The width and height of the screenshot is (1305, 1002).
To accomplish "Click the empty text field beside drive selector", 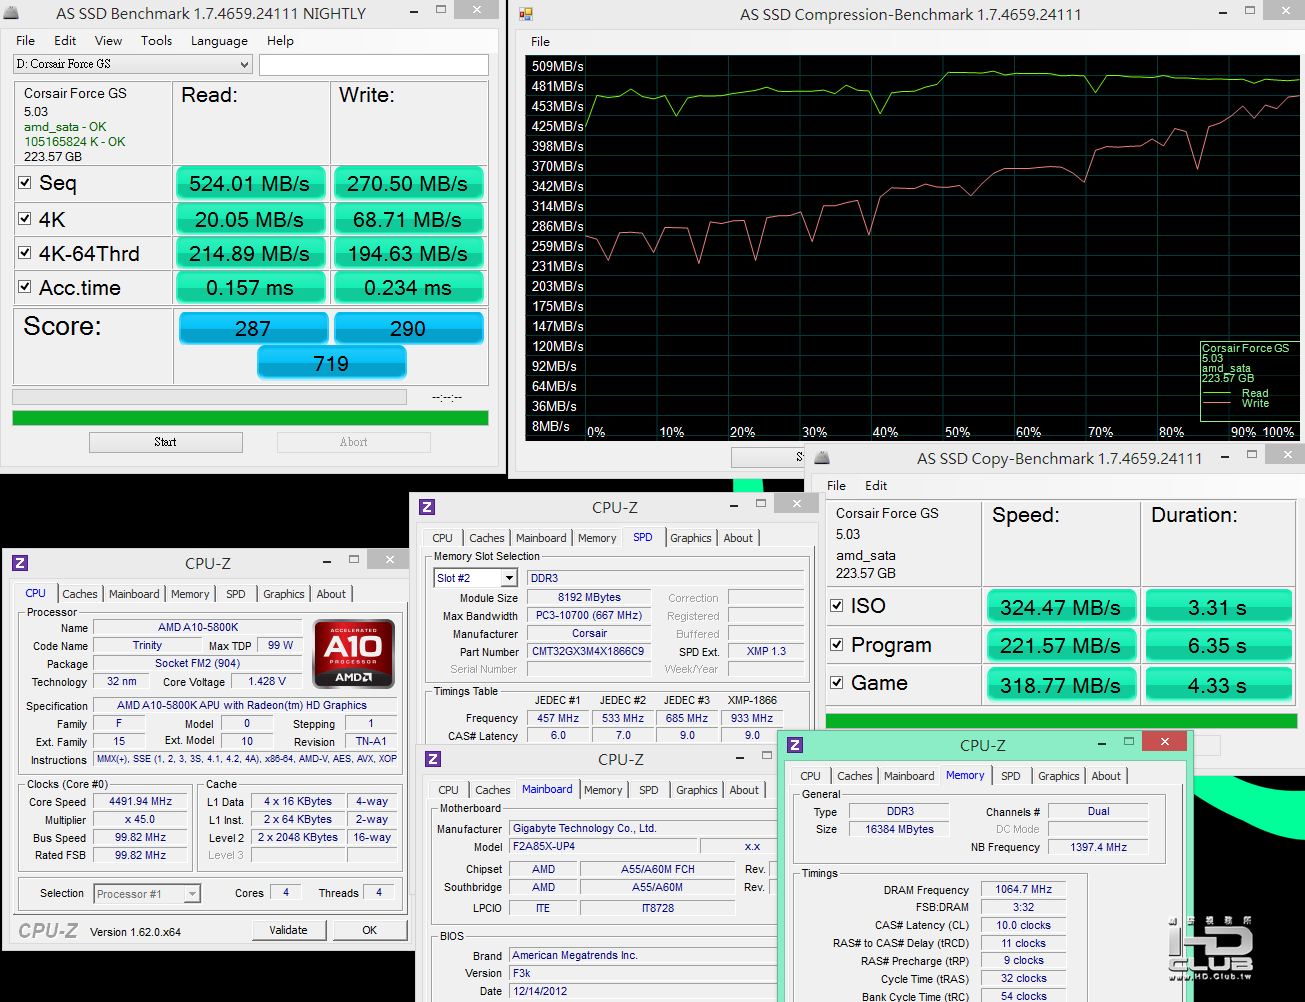I will point(373,64).
